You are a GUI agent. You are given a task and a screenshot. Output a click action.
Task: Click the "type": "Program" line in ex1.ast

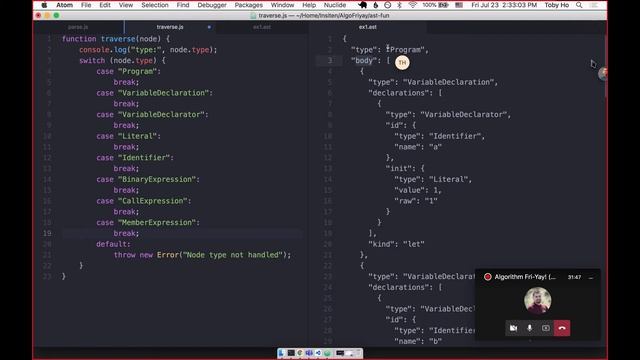point(390,50)
